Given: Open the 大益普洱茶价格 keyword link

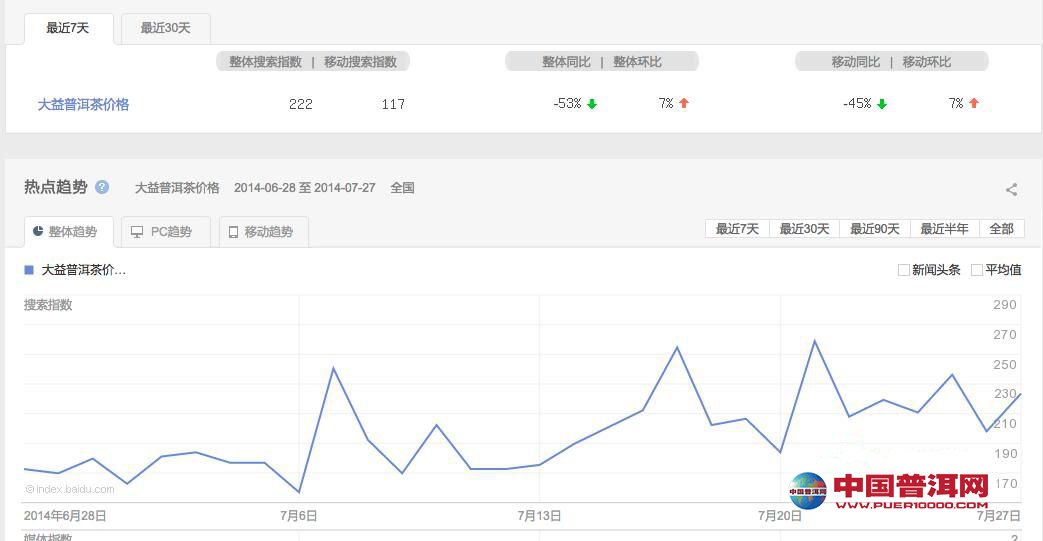Looking at the screenshot, I should tap(83, 104).
